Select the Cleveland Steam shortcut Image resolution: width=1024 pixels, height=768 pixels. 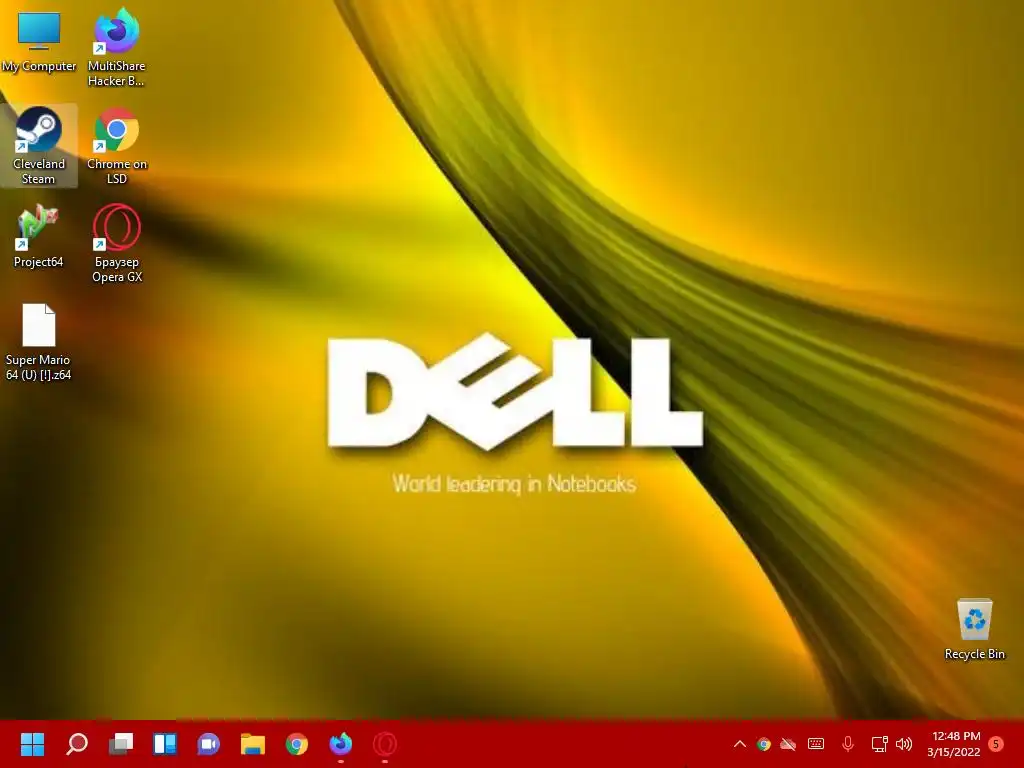39,146
